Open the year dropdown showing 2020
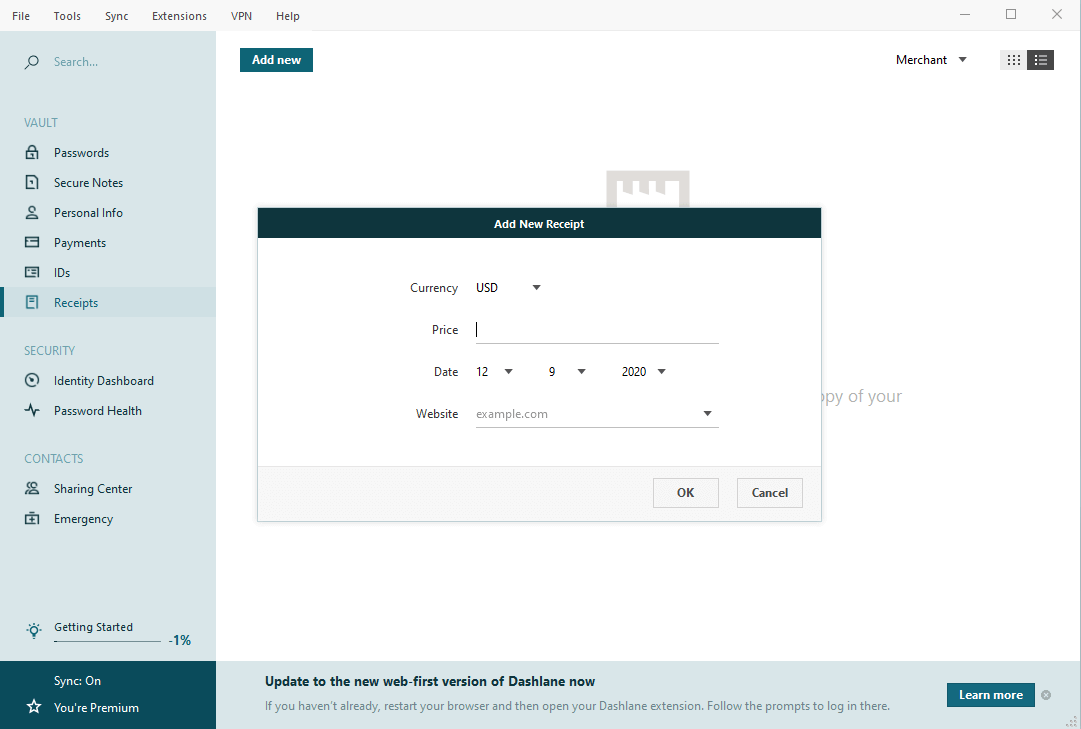This screenshot has width=1081, height=729. point(643,372)
